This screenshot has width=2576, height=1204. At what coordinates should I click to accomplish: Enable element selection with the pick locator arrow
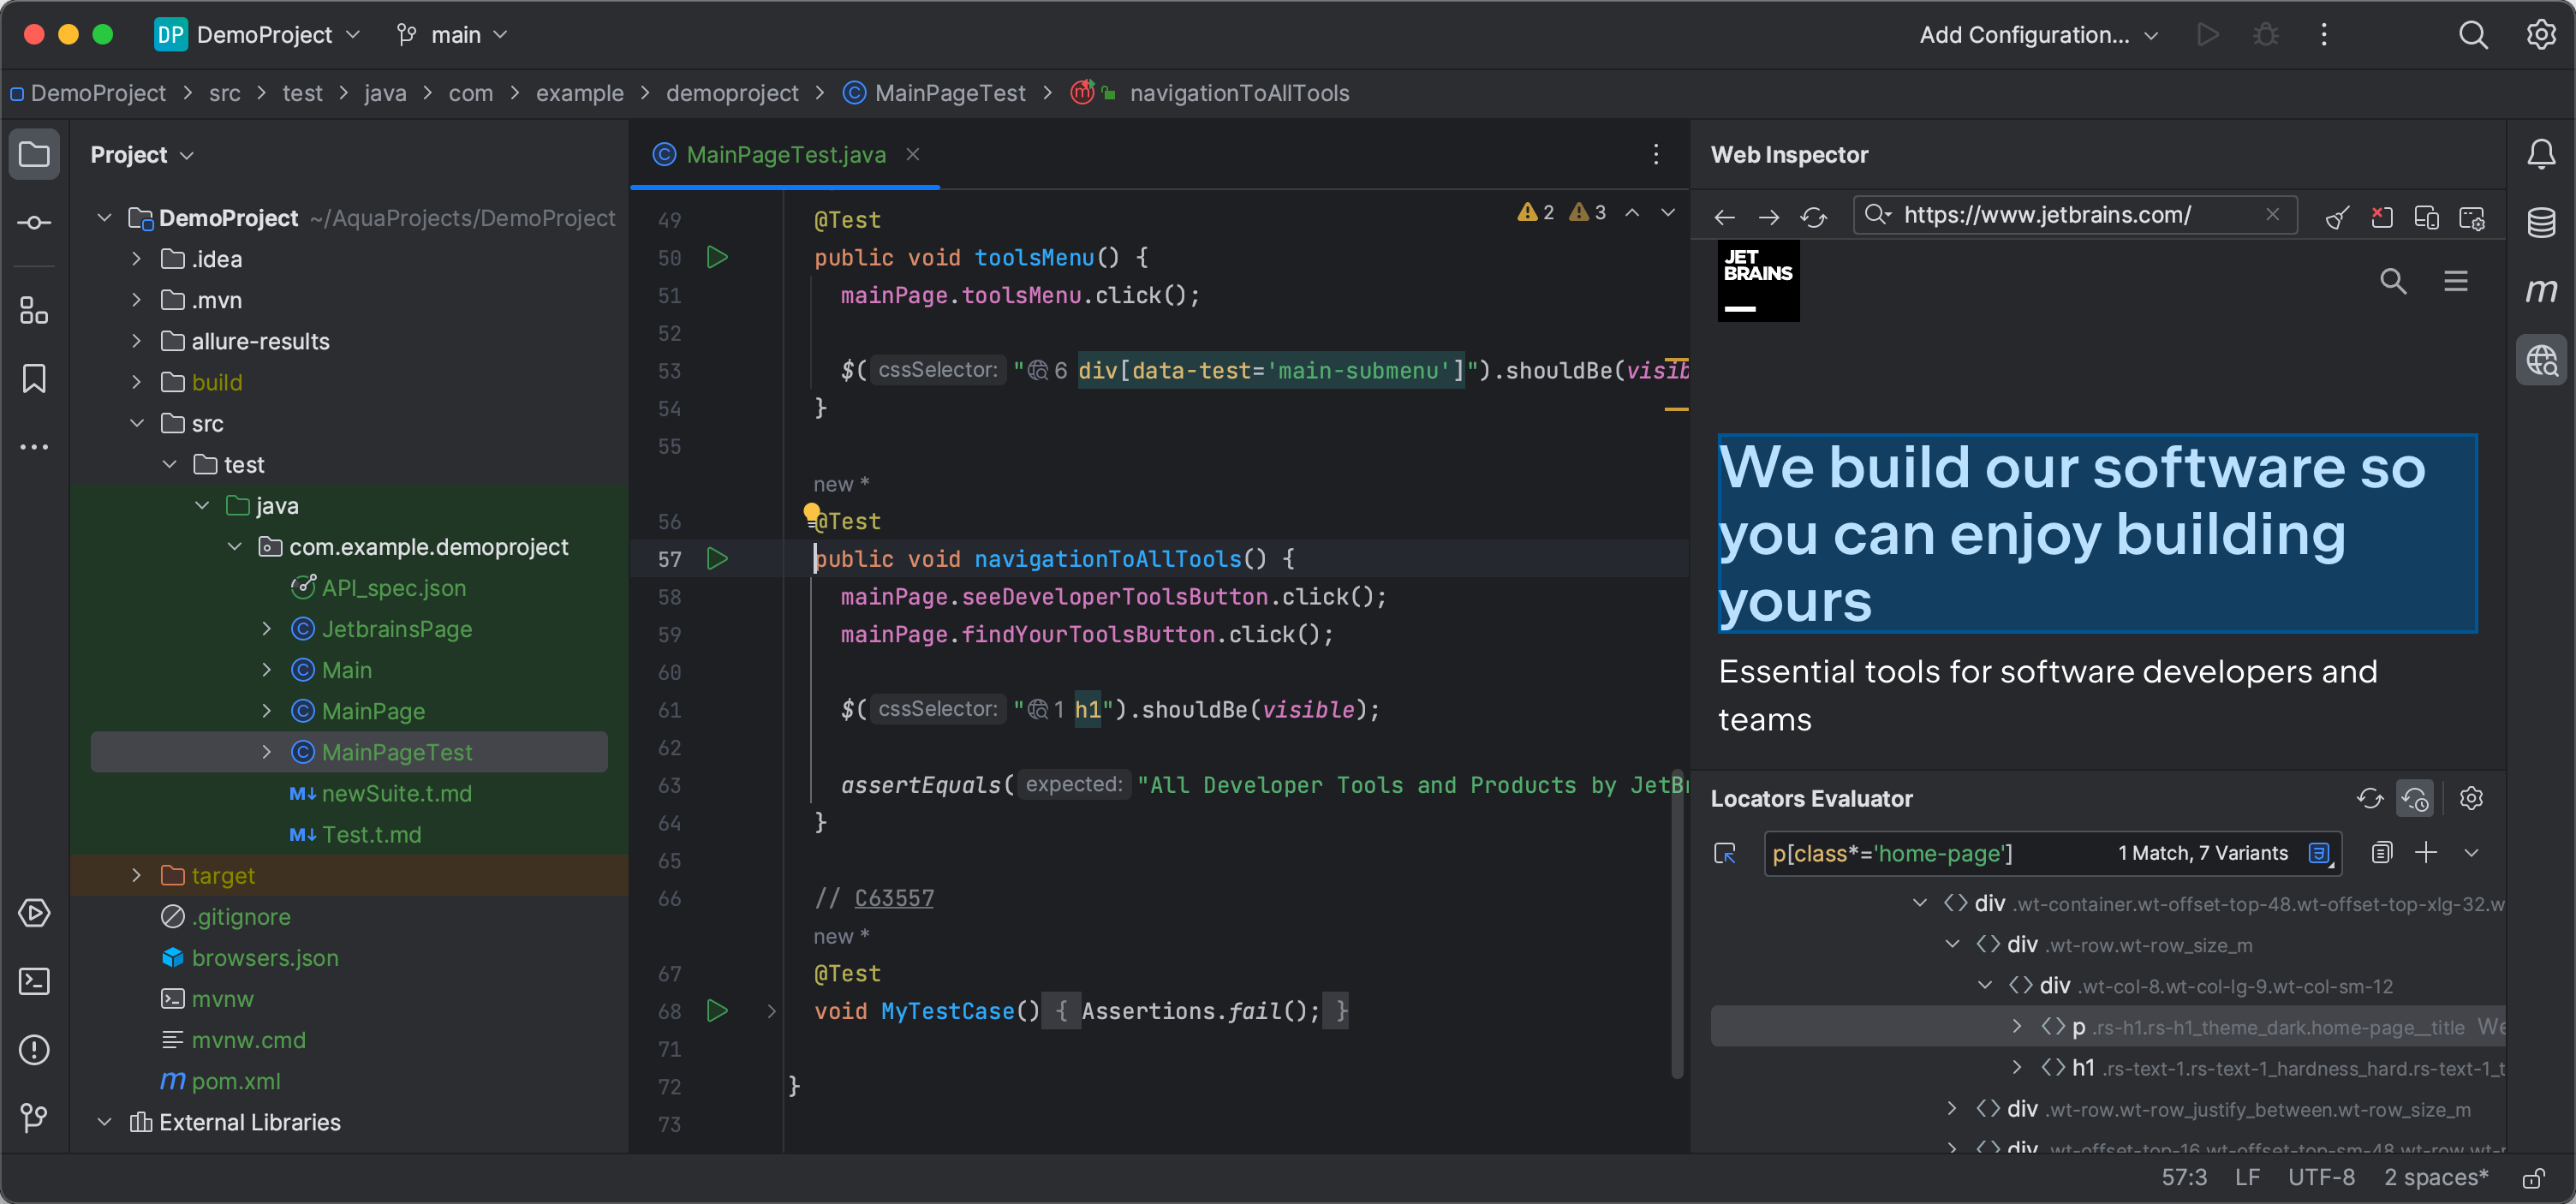point(1724,853)
